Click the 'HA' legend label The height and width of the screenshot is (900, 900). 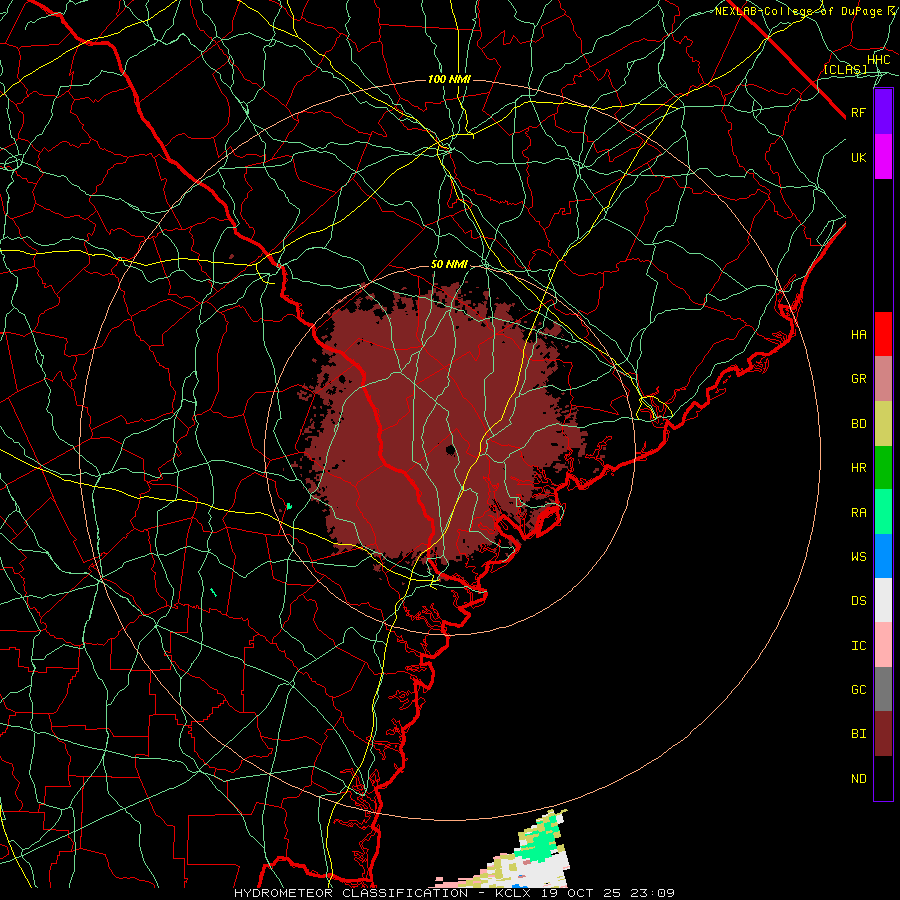[858, 335]
